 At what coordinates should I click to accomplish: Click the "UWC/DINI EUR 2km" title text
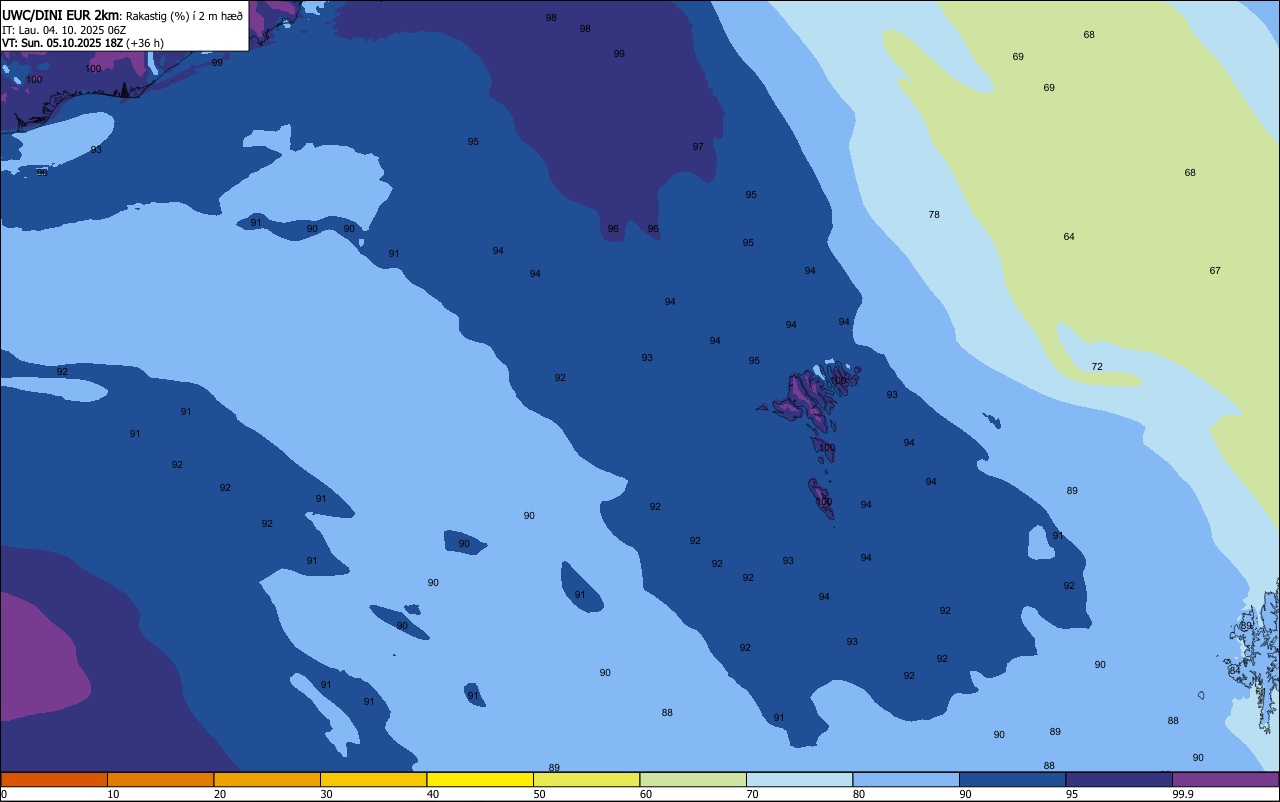coord(60,15)
